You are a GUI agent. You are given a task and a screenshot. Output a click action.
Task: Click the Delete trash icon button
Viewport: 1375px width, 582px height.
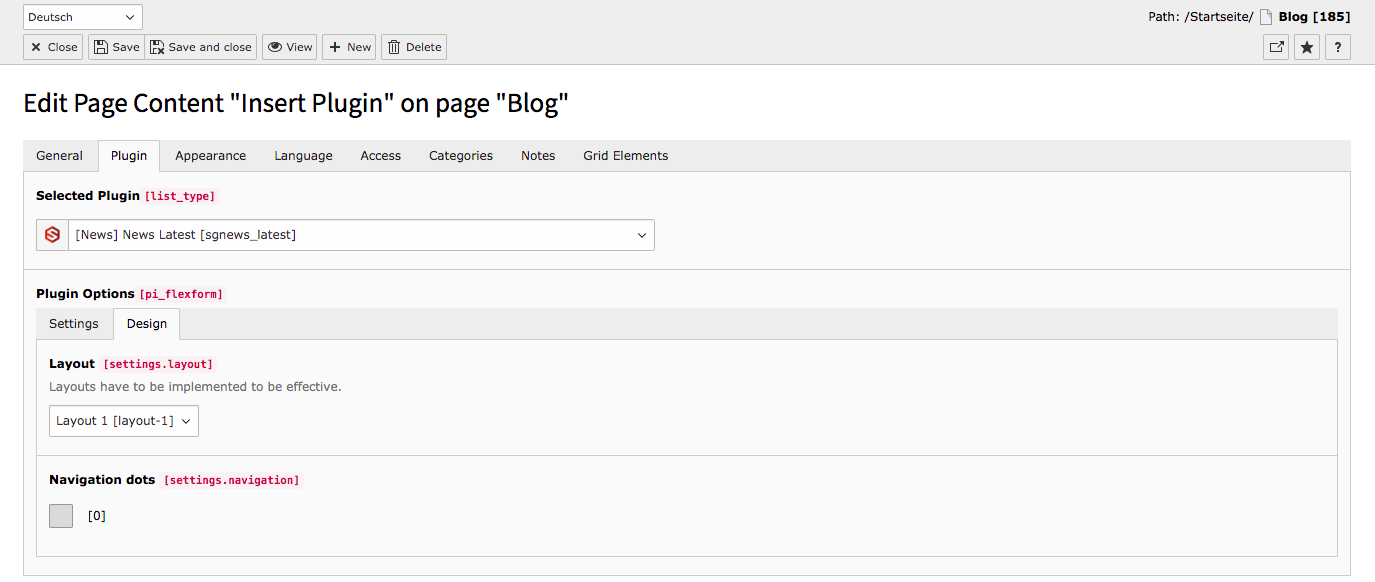pyautogui.click(x=414, y=47)
